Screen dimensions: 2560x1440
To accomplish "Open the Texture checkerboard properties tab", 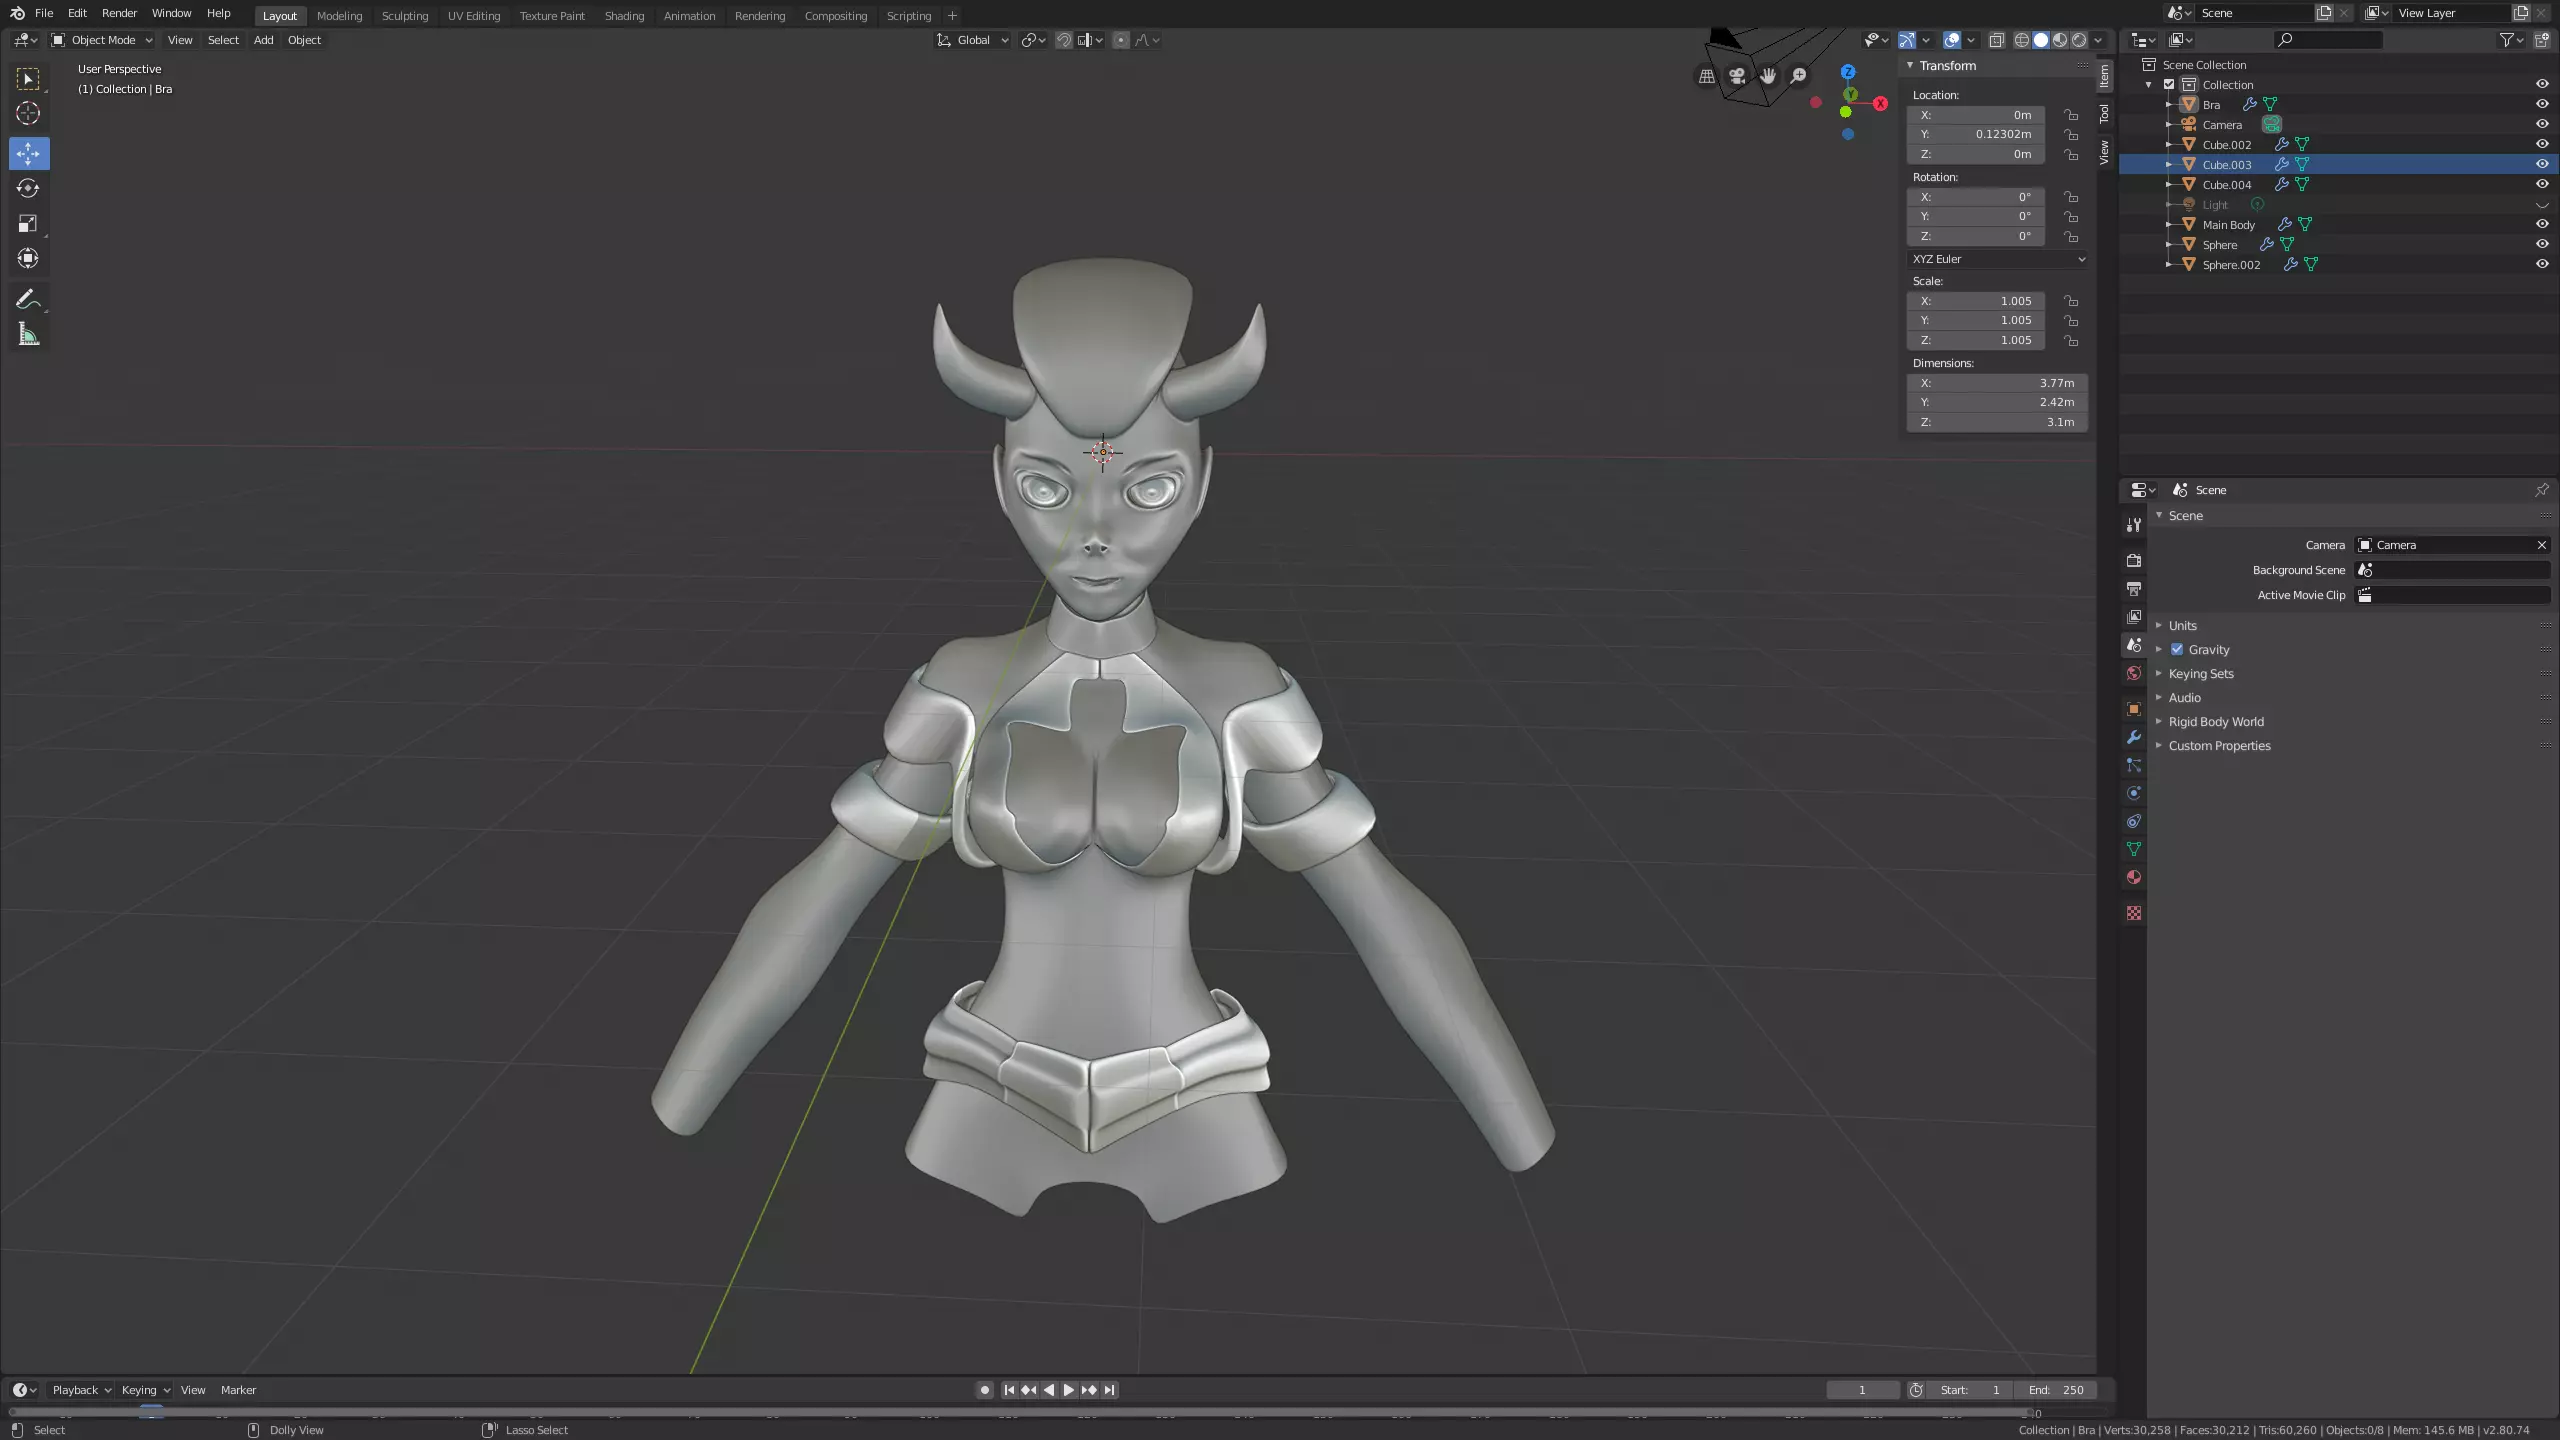I will pos(2133,913).
